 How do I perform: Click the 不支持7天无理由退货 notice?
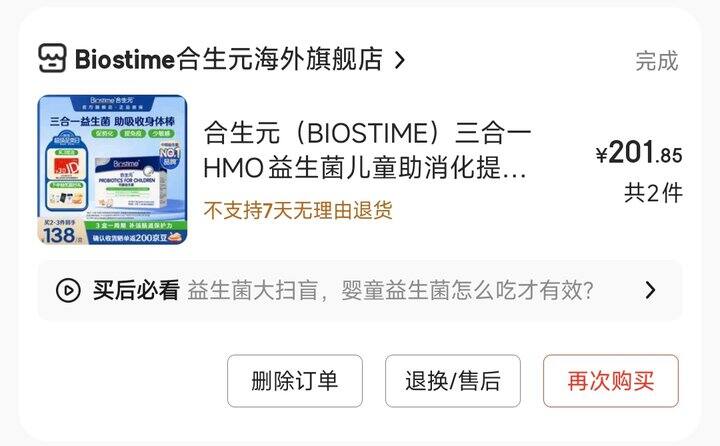pos(298,211)
